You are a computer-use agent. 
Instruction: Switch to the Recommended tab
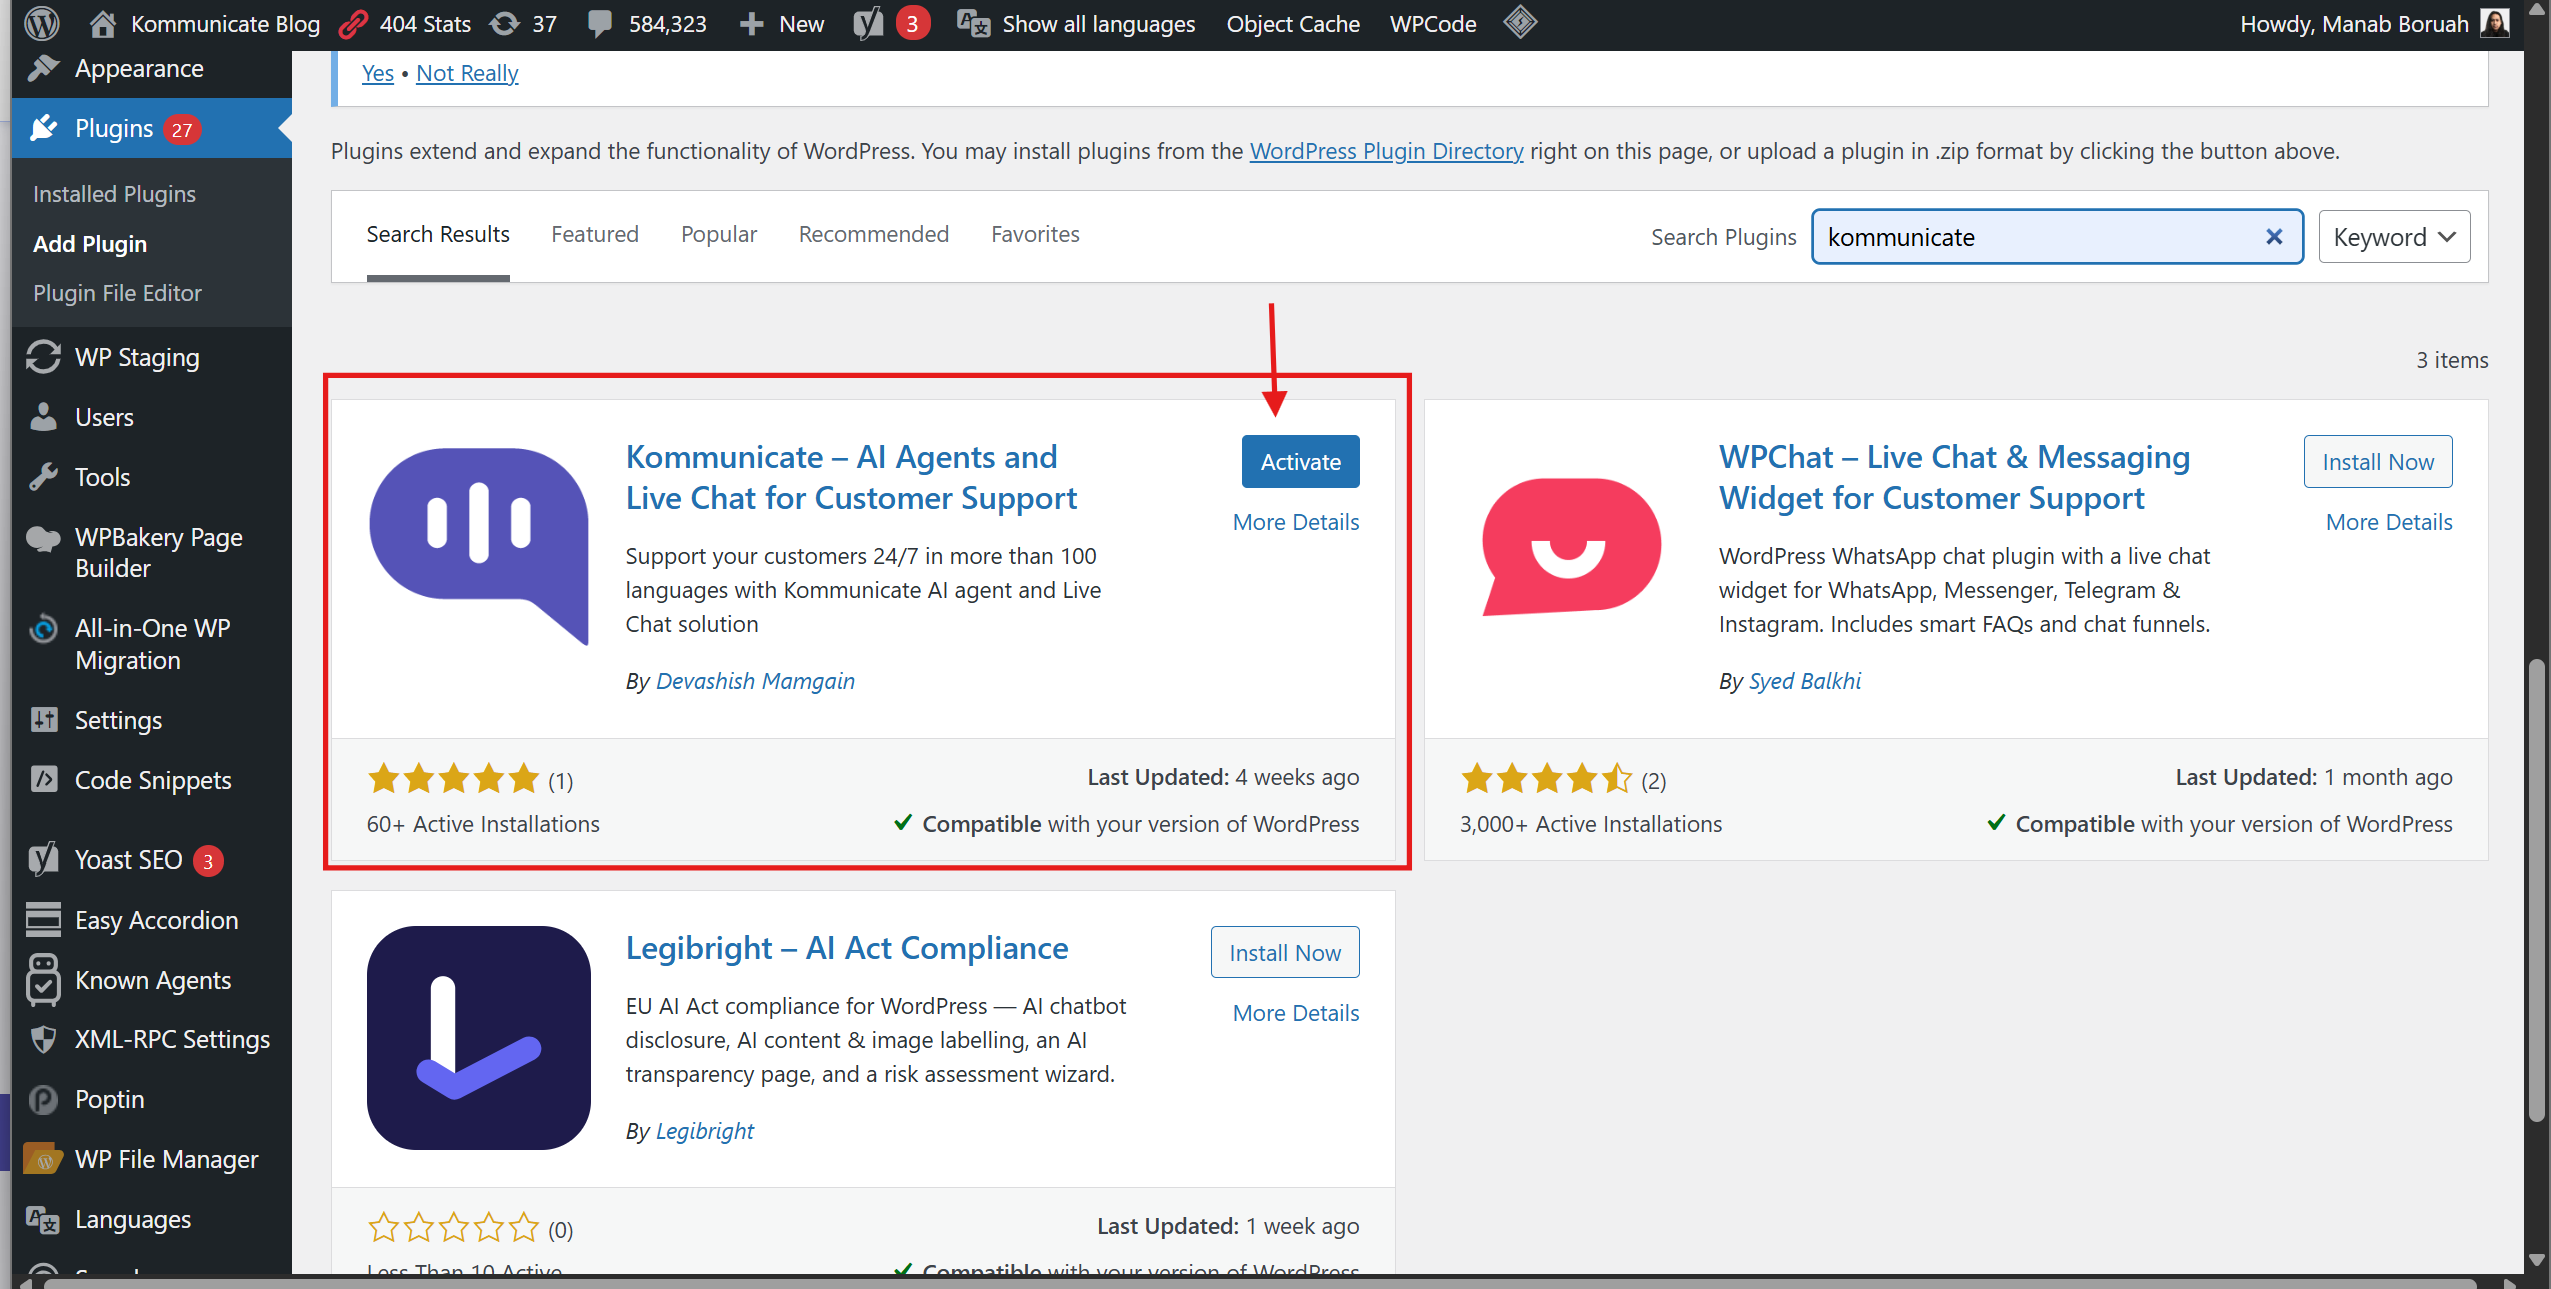[874, 234]
